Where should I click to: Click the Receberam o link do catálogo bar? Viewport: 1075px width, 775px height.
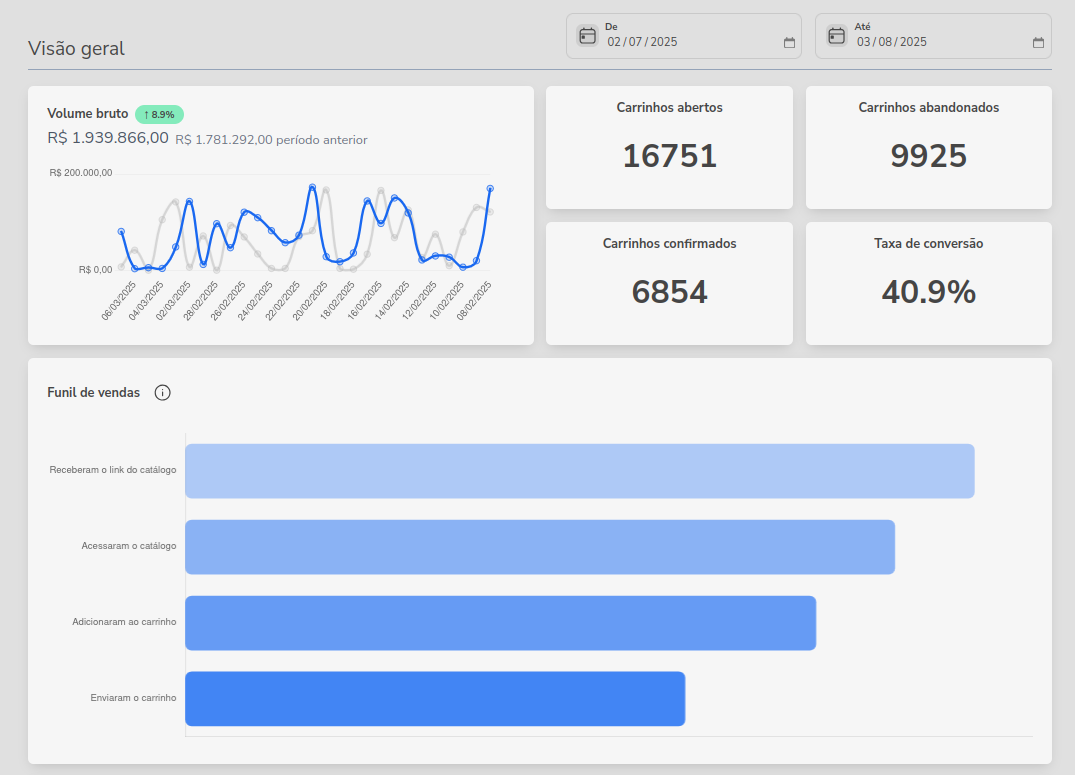579,471
